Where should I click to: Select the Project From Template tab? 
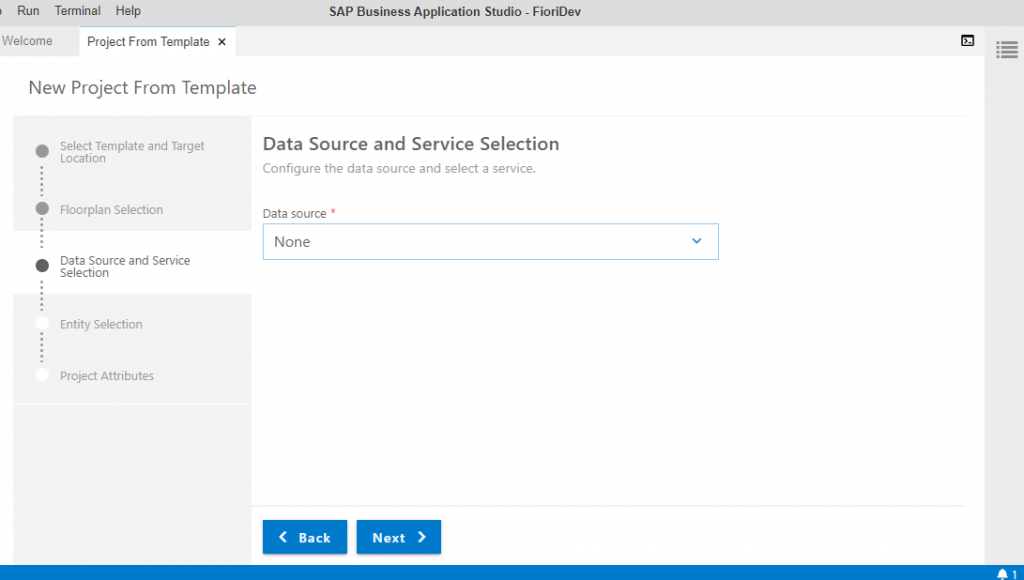point(148,42)
